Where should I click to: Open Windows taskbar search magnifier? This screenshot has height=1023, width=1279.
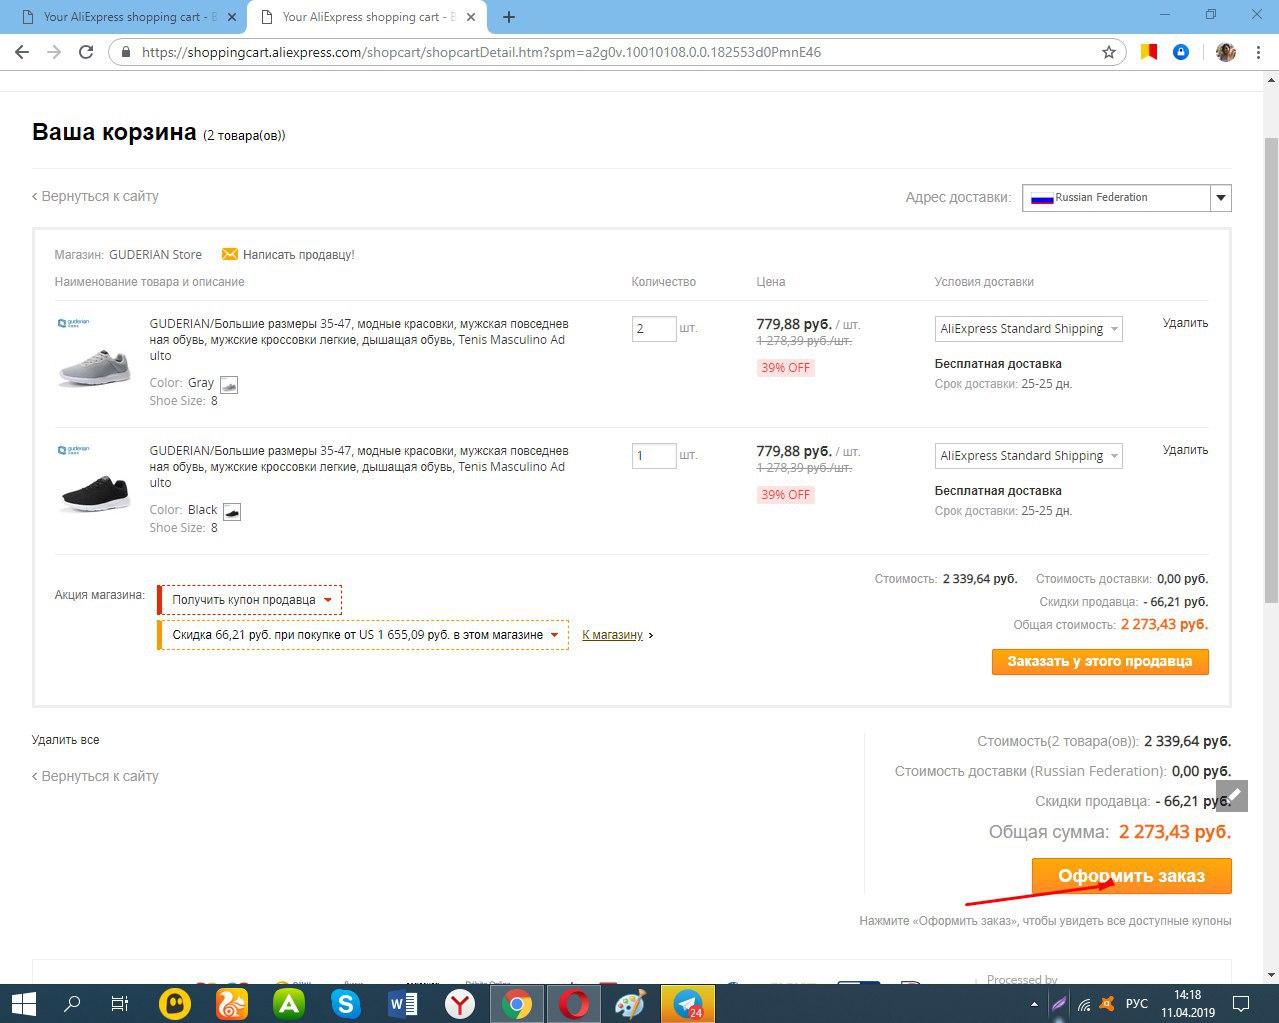72,1003
